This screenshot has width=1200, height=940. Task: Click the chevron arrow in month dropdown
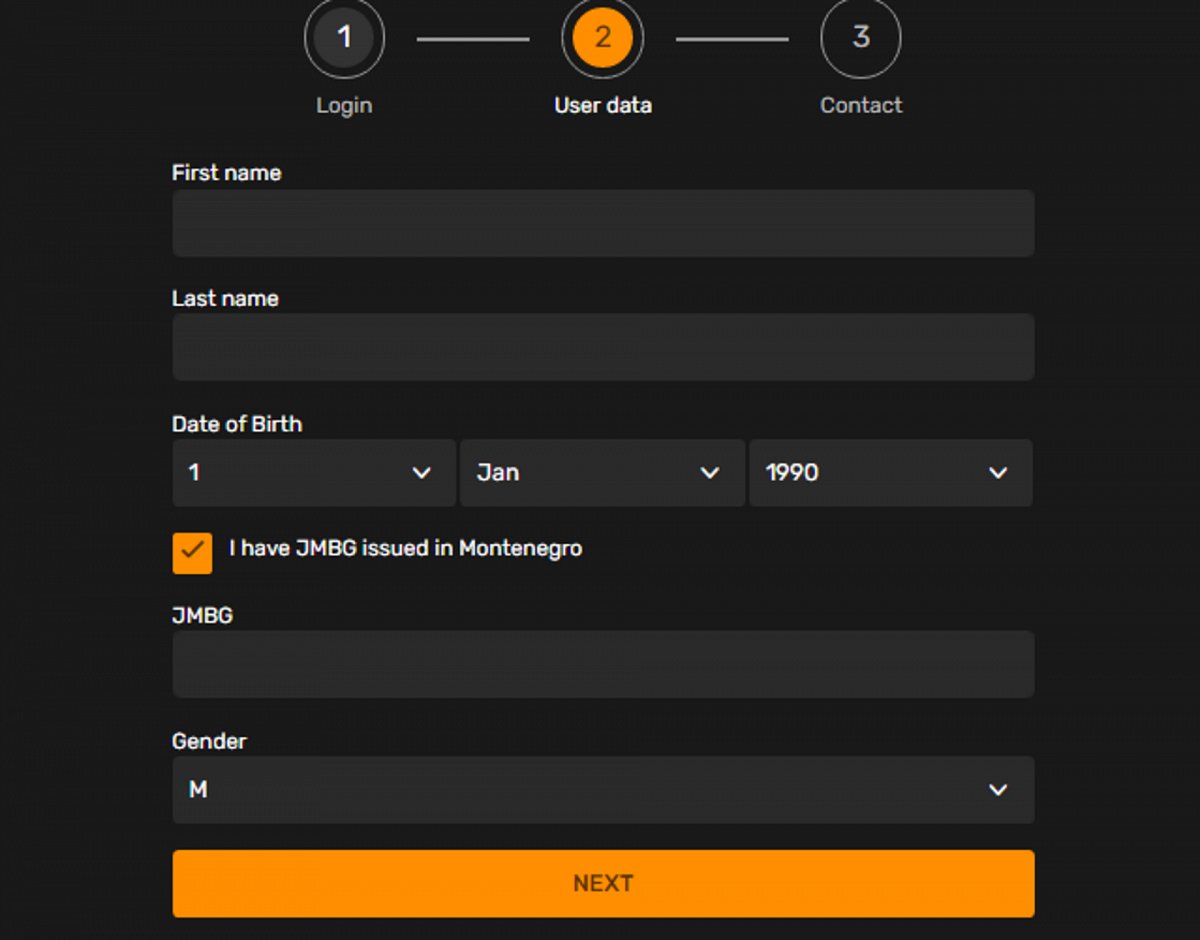(710, 473)
